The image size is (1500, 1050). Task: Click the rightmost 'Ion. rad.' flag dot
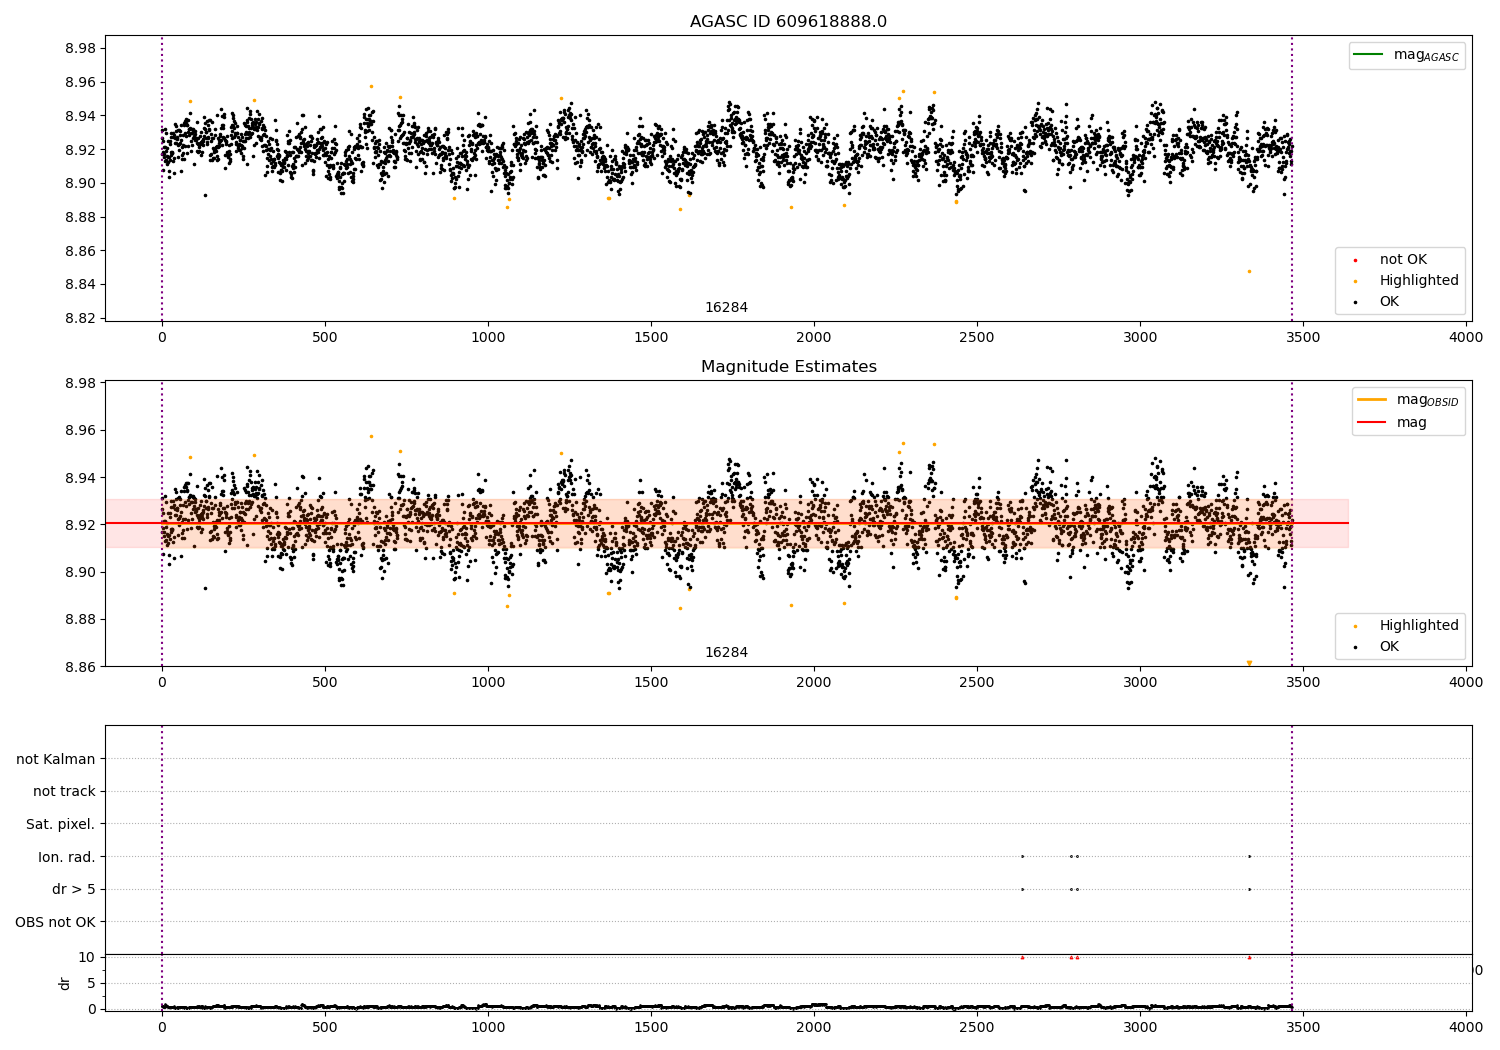[1249, 856]
